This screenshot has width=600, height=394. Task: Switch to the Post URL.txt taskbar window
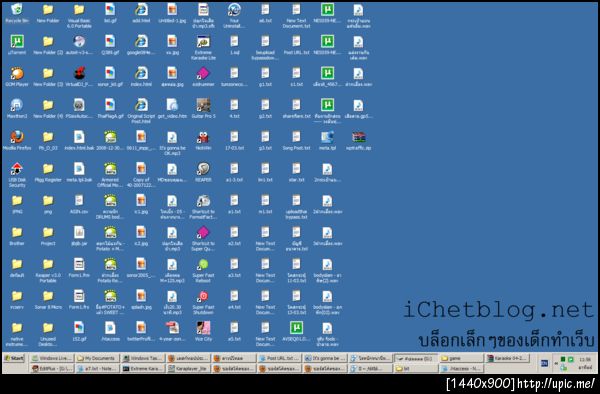[x=279, y=358]
